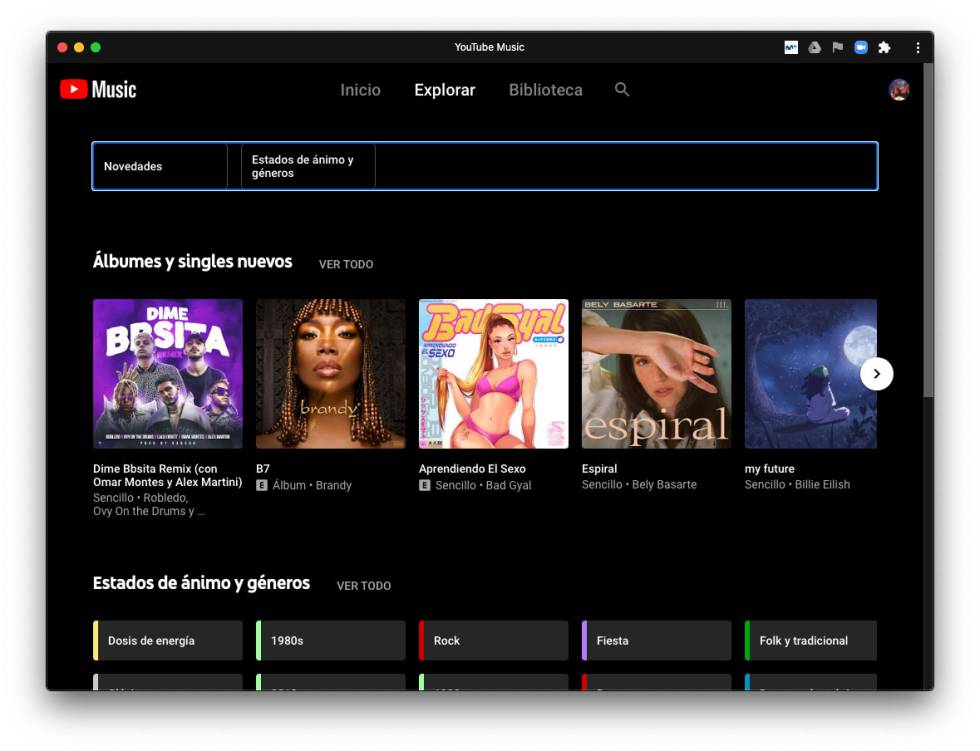The width and height of the screenshot is (980, 751).
Task: Open the three-dot browser menu
Action: [918, 47]
